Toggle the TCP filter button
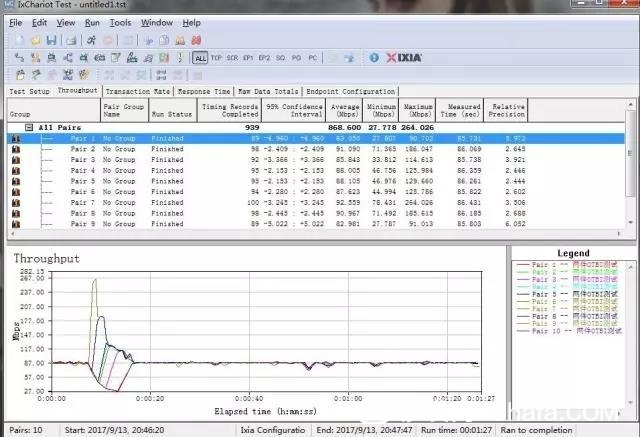The width and height of the screenshot is (640, 437). tap(216, 58)
